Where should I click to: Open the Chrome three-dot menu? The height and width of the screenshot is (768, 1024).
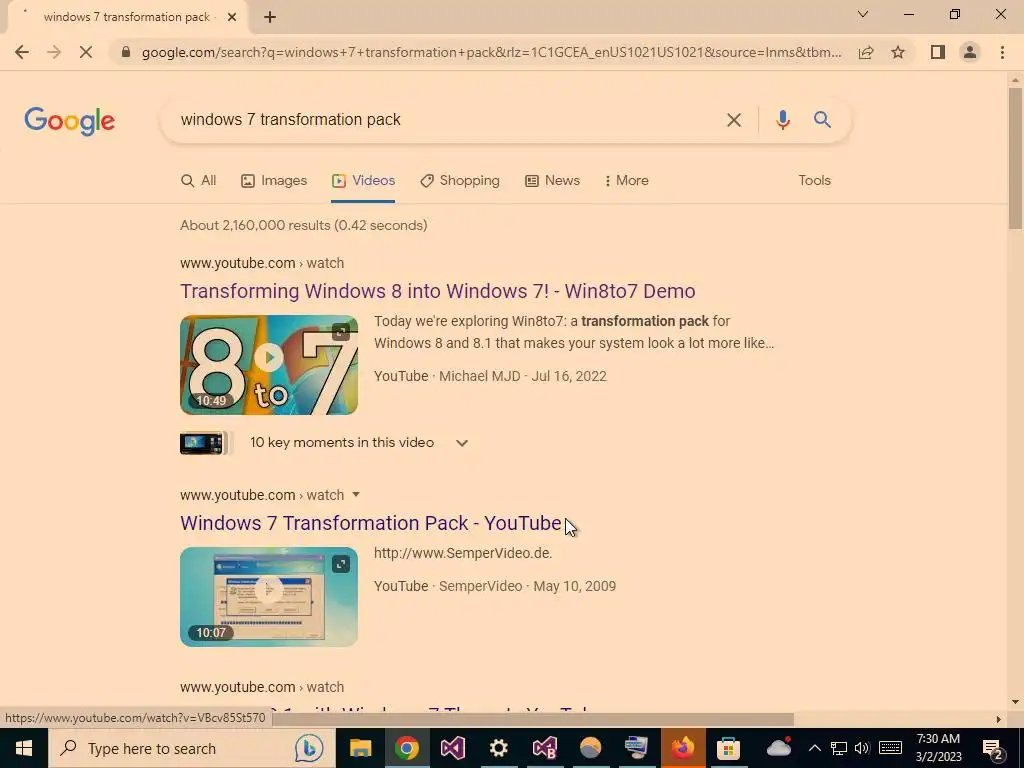(1002, 52)
